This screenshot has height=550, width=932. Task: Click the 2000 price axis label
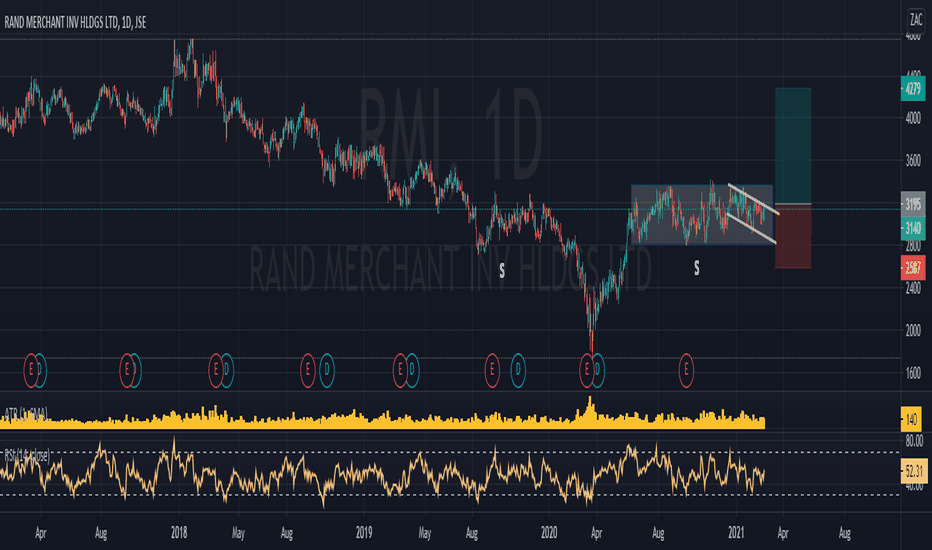[913, 331]
